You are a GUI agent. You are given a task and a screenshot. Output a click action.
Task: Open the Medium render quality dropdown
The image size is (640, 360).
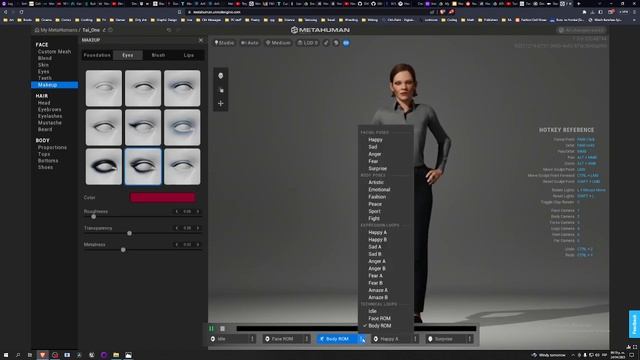[278, 43]
